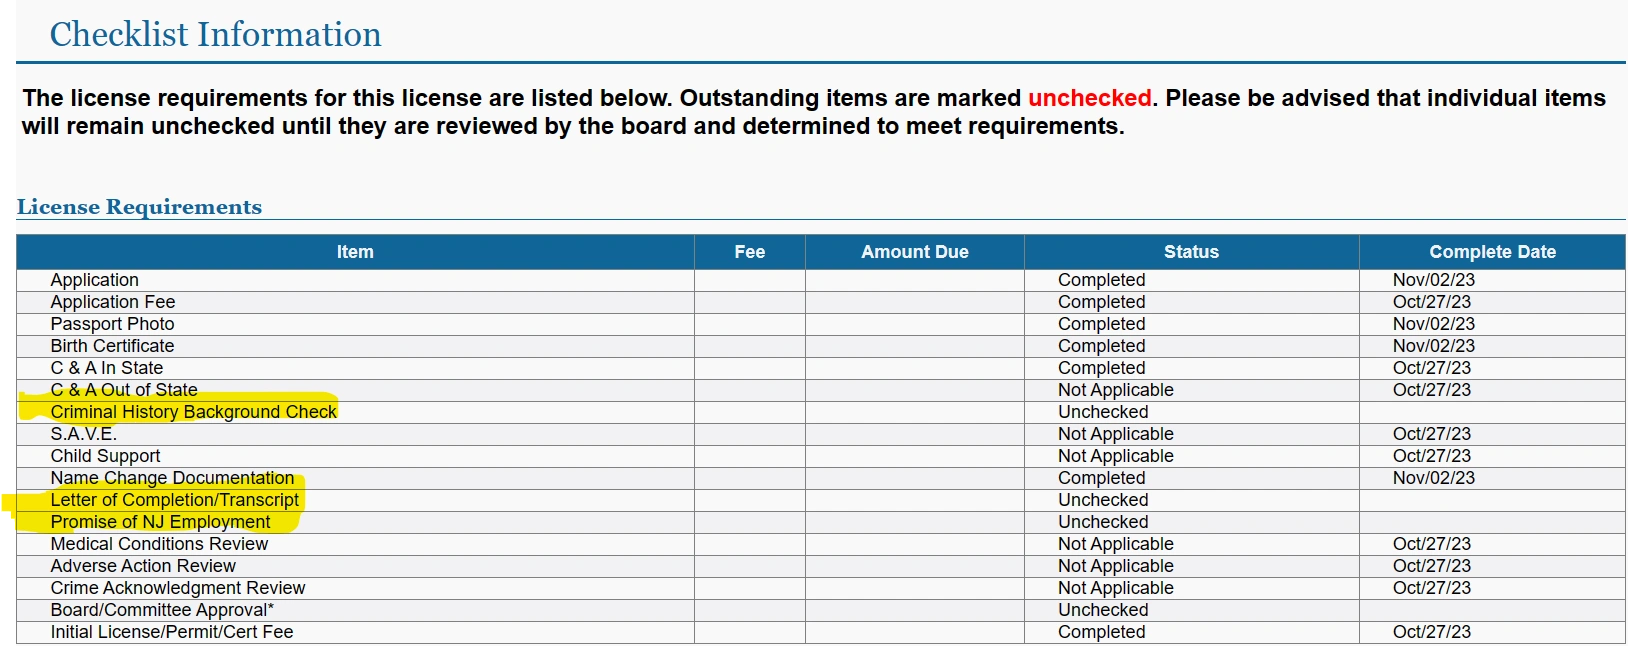Click the Board/Committee Approval* item

click(162, 610)
